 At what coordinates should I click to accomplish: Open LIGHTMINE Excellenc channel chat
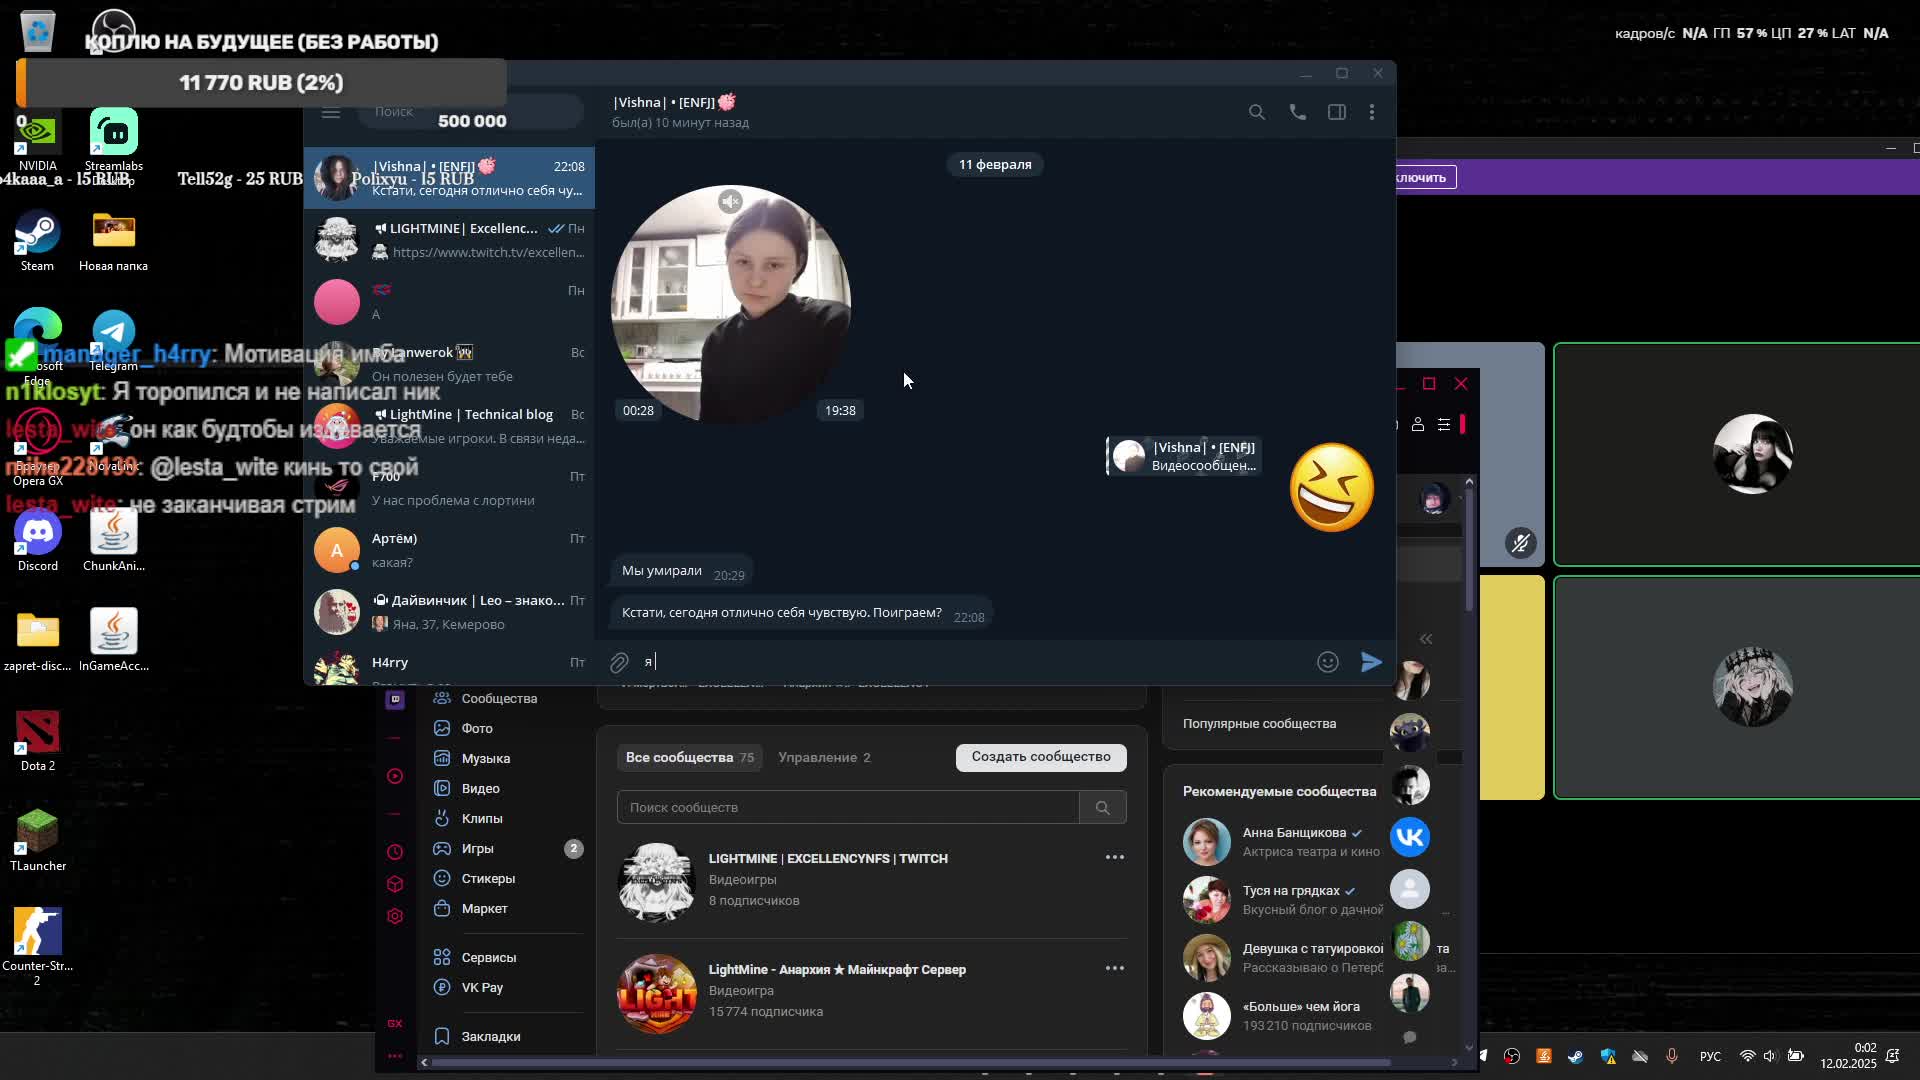coord(449,240)
